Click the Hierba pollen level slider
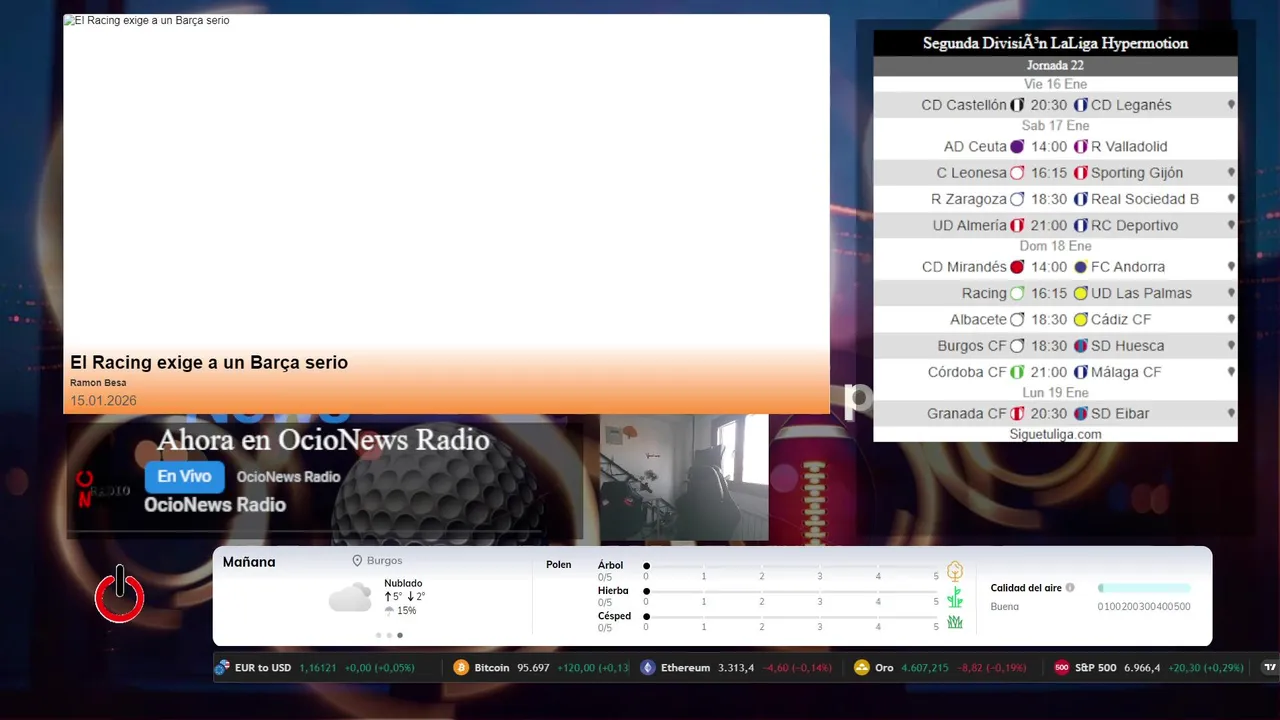The height and width of the screenshot is (720, 1280). (x=791, y=591)
